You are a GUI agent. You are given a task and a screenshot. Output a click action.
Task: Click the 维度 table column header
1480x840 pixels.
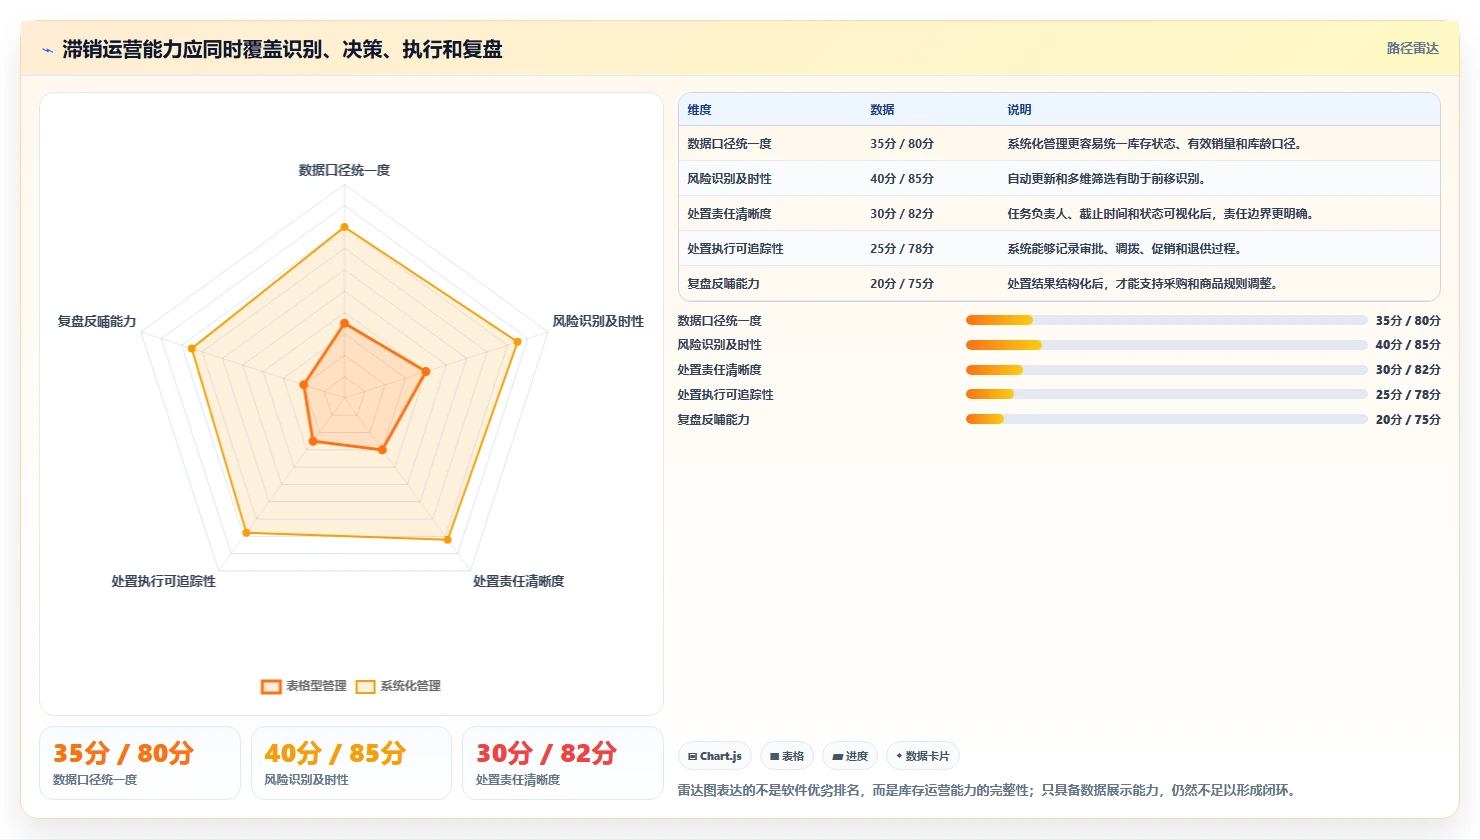coord(699,110)
